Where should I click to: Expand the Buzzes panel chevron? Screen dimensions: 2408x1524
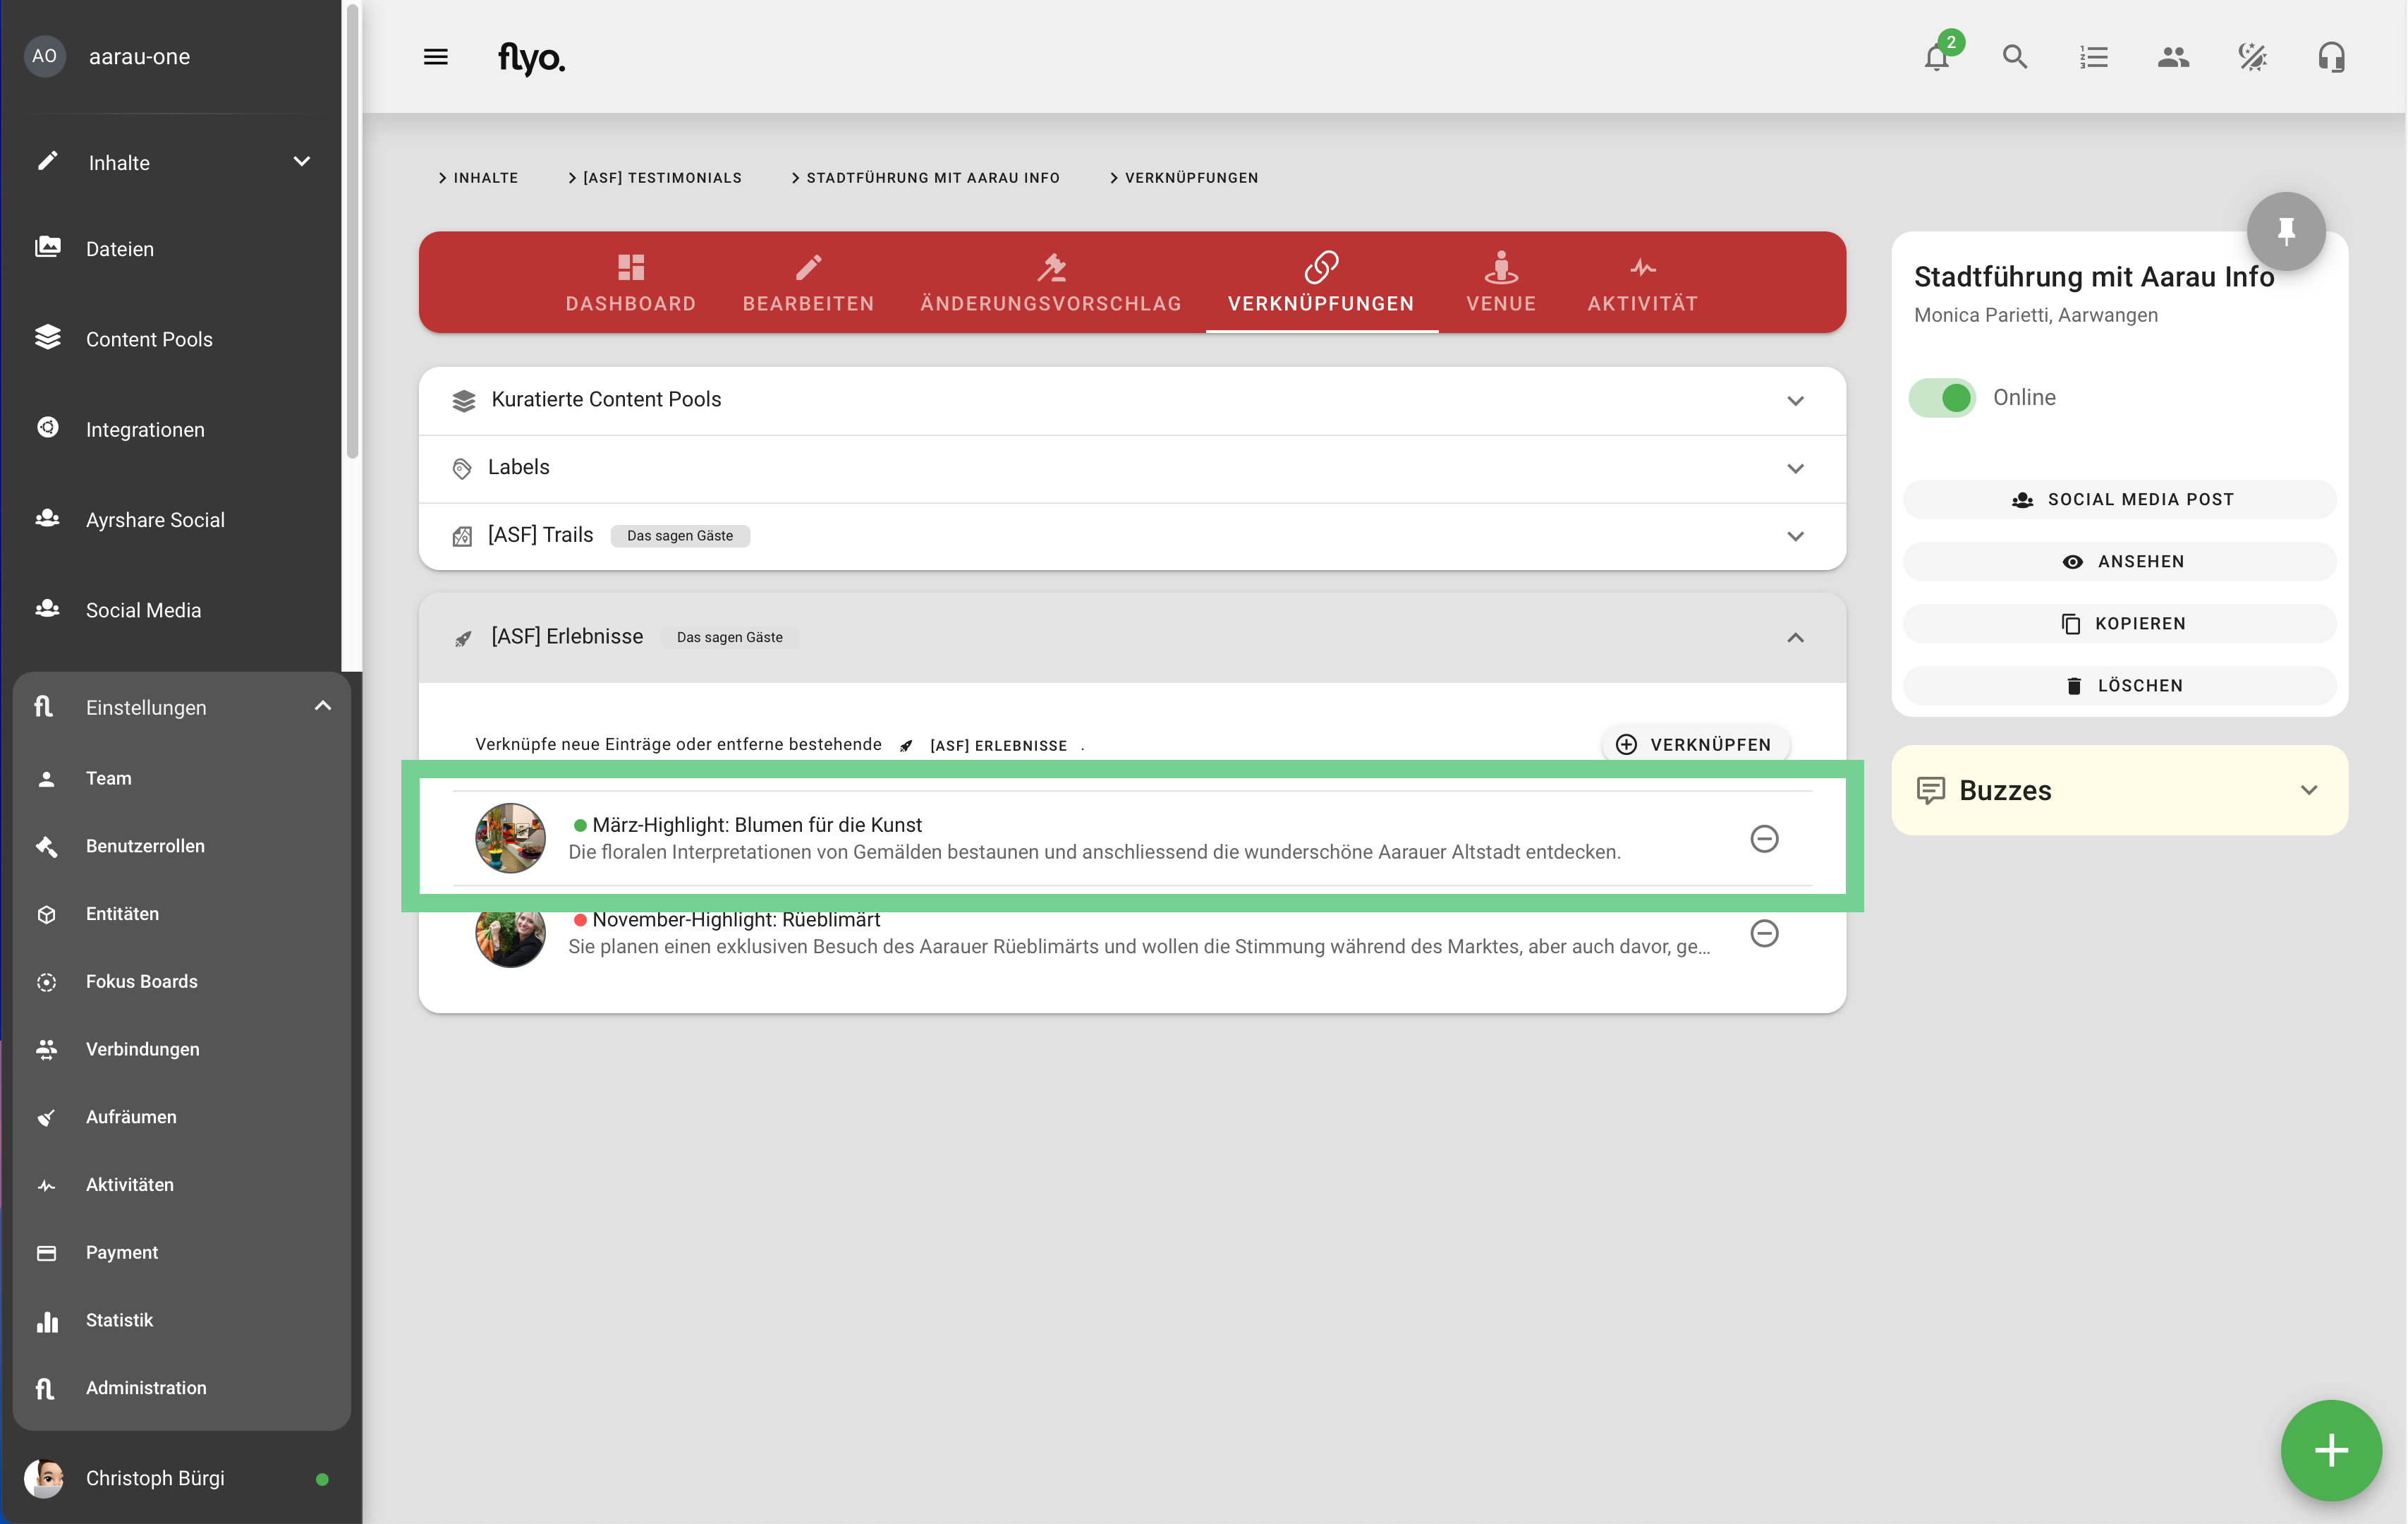[x=2308, y=790]
